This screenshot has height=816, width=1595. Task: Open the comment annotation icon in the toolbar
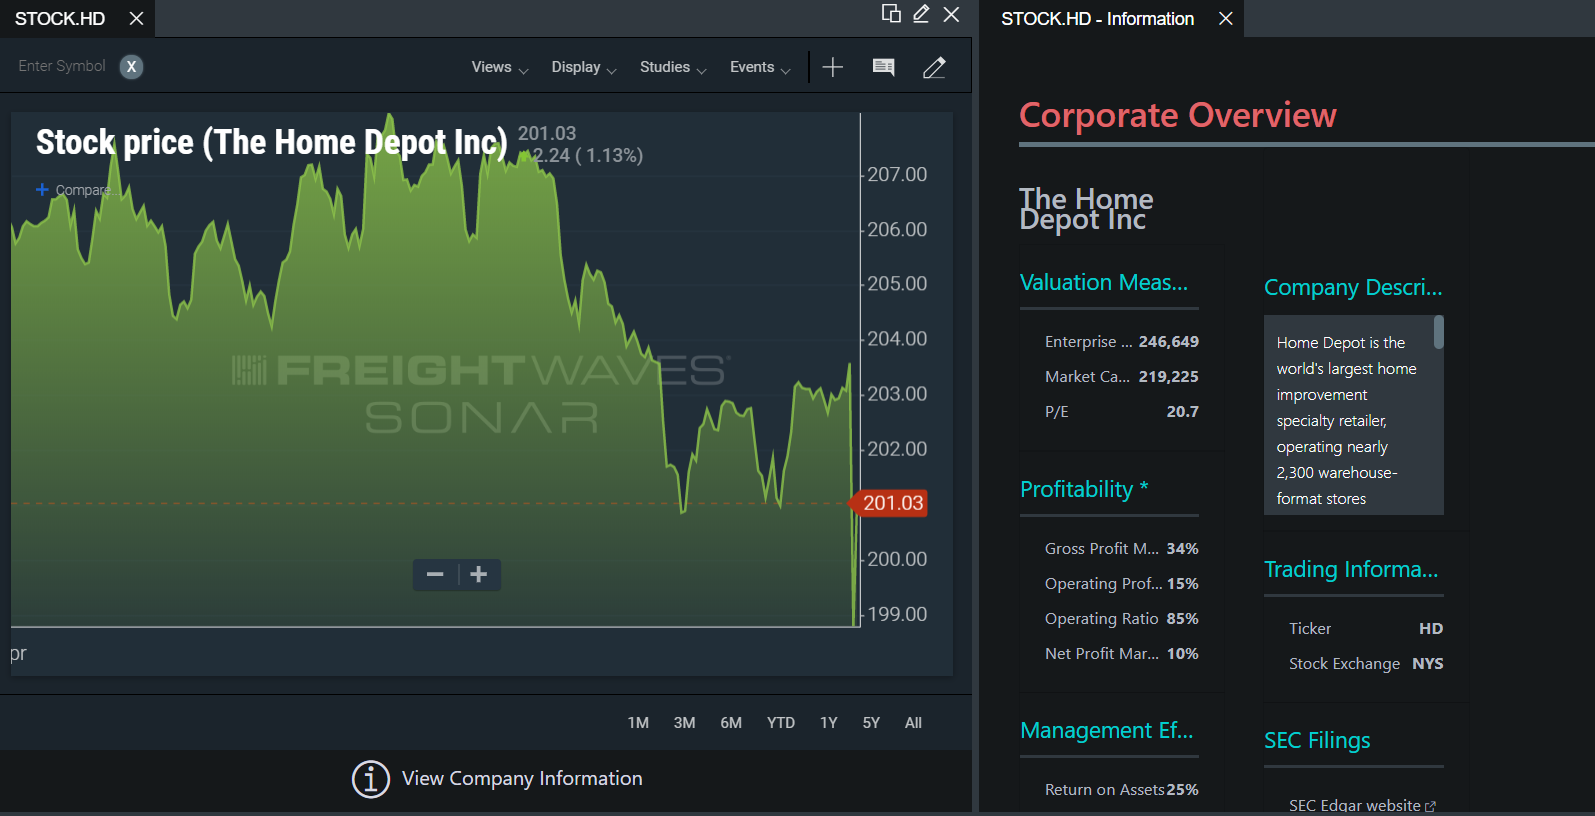coord(884,67)
